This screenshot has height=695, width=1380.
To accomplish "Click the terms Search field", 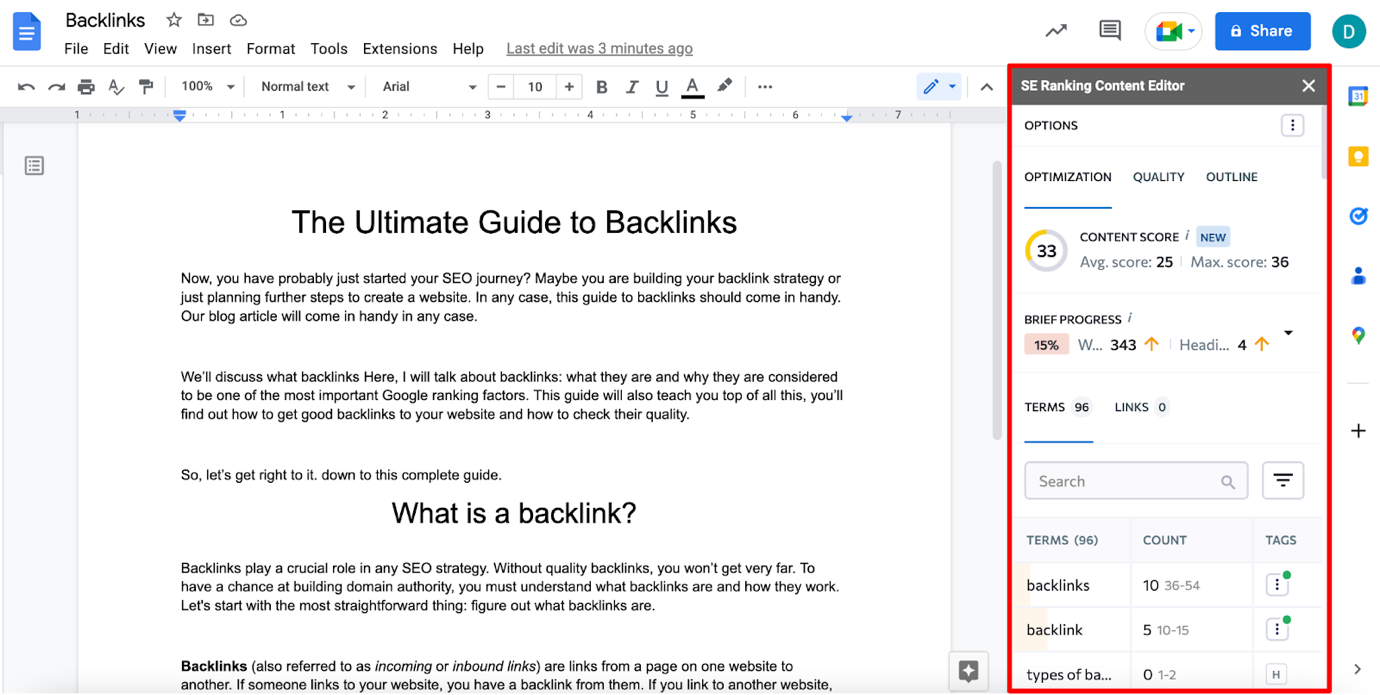I will pyautogui.click(x=1136, y=481).
